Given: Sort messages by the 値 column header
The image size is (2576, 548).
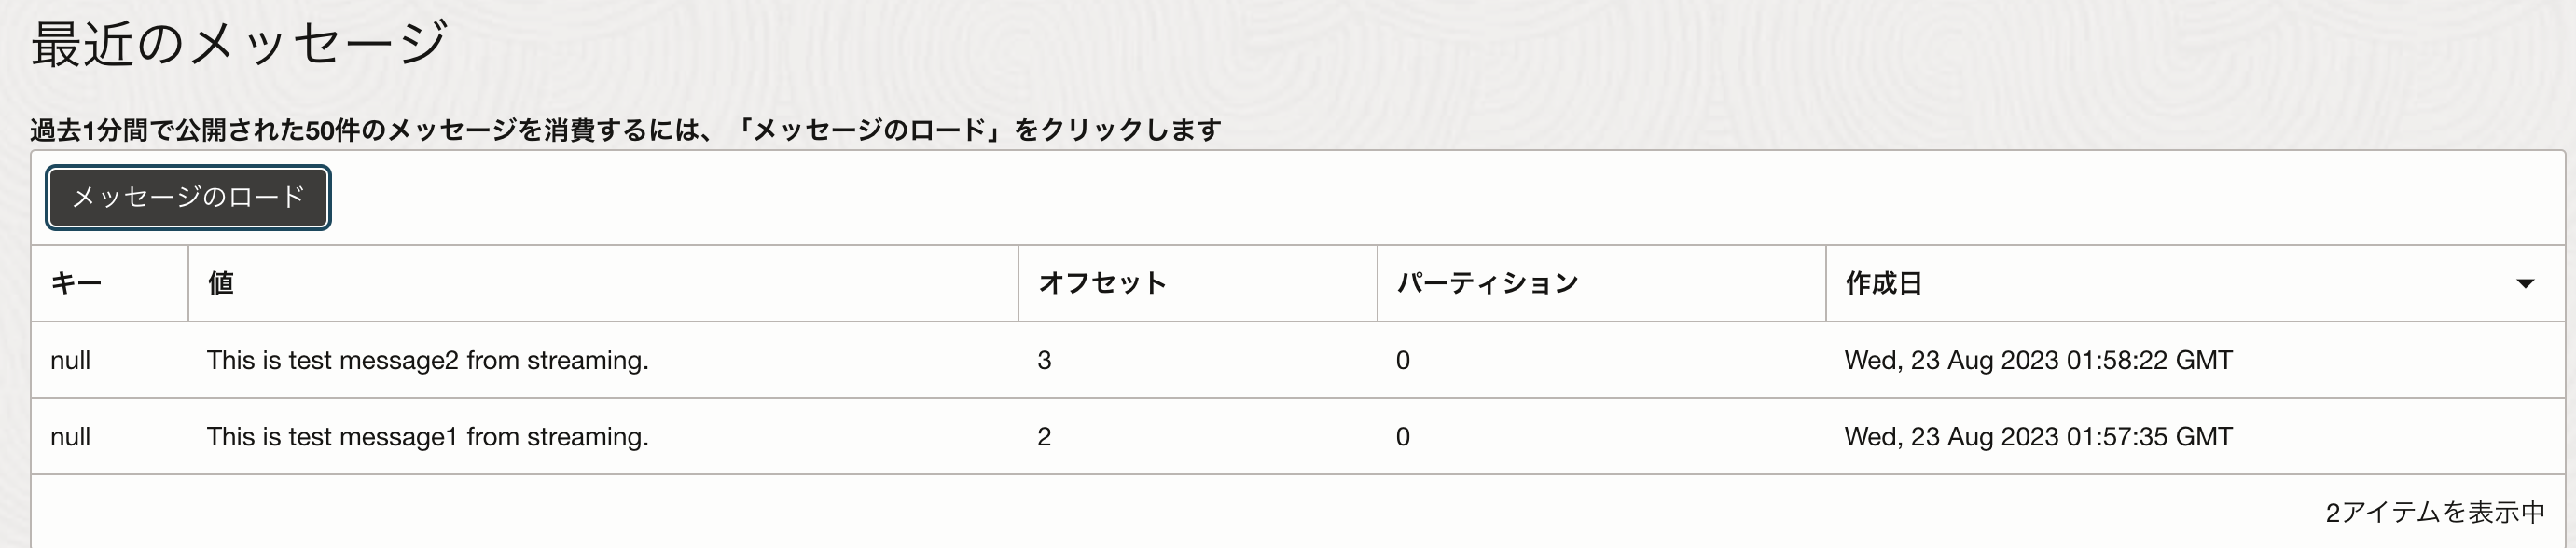Looking at the screenshot, I should click(220, 283).
